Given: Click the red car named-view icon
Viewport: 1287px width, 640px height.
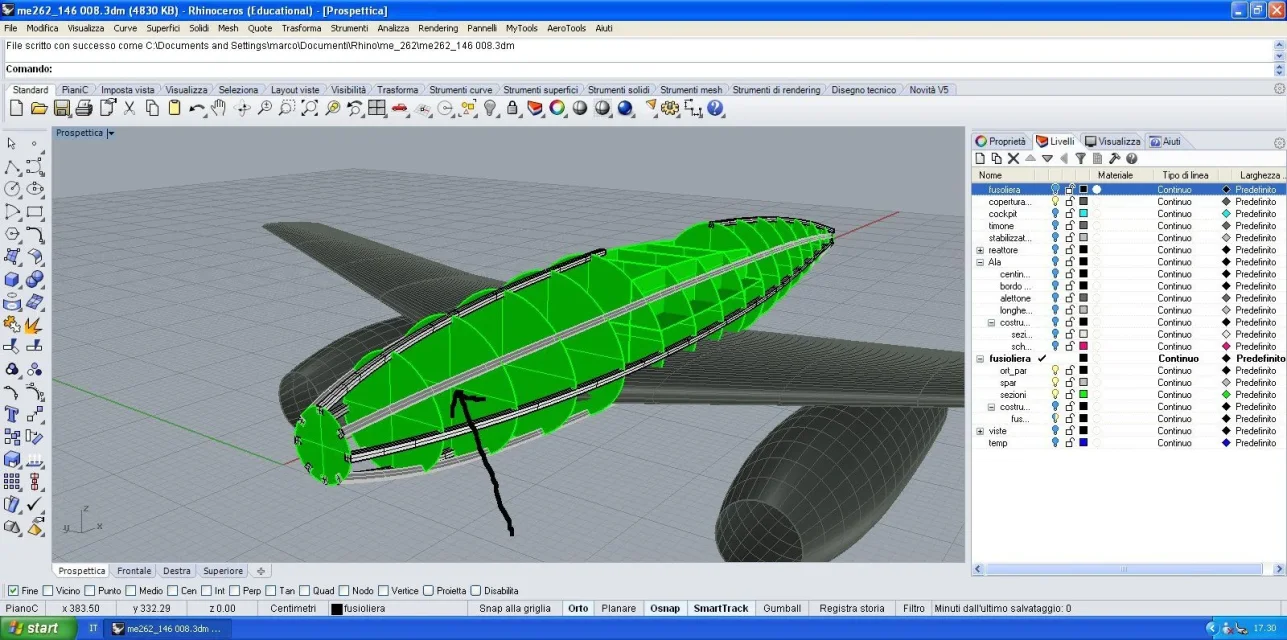Looking at the screenshot, I should point(400,108).
